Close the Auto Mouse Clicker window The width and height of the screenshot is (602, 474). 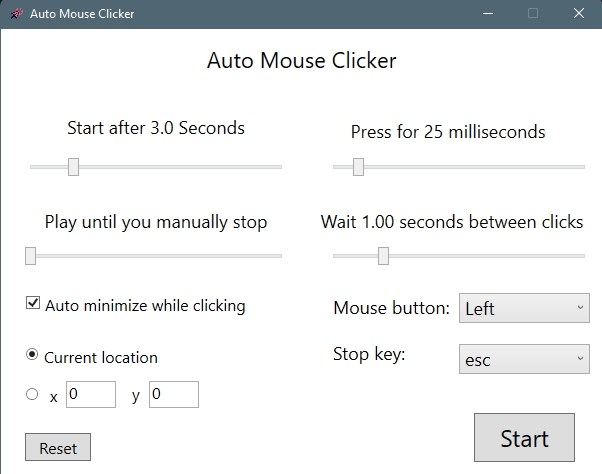click(x=579, y=14)
